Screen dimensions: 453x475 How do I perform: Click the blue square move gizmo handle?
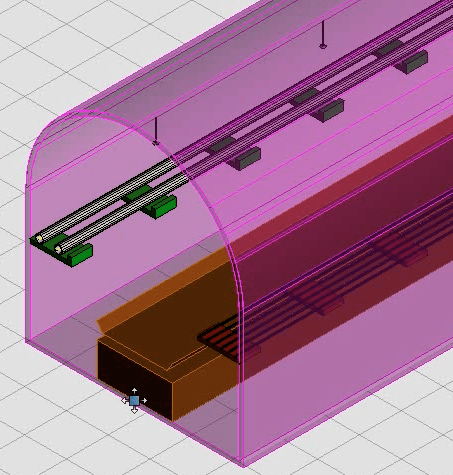tap(134, 401)
